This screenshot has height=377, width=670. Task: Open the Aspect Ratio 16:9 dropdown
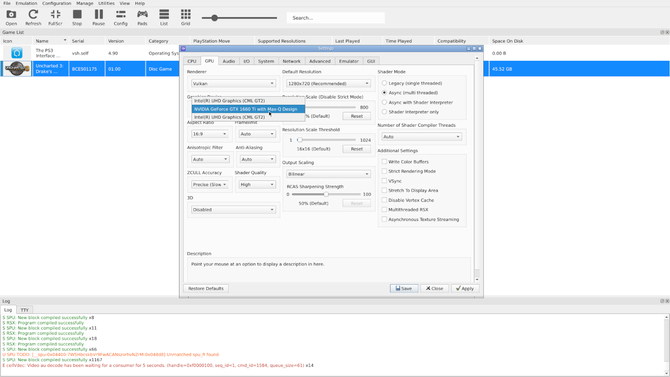coord(209,134)
